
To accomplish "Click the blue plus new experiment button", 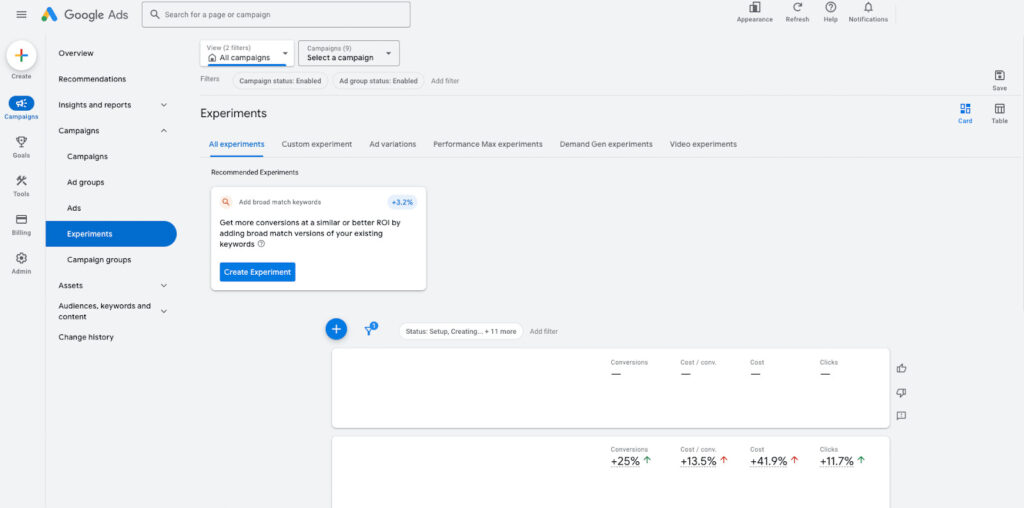I will 336,329.
